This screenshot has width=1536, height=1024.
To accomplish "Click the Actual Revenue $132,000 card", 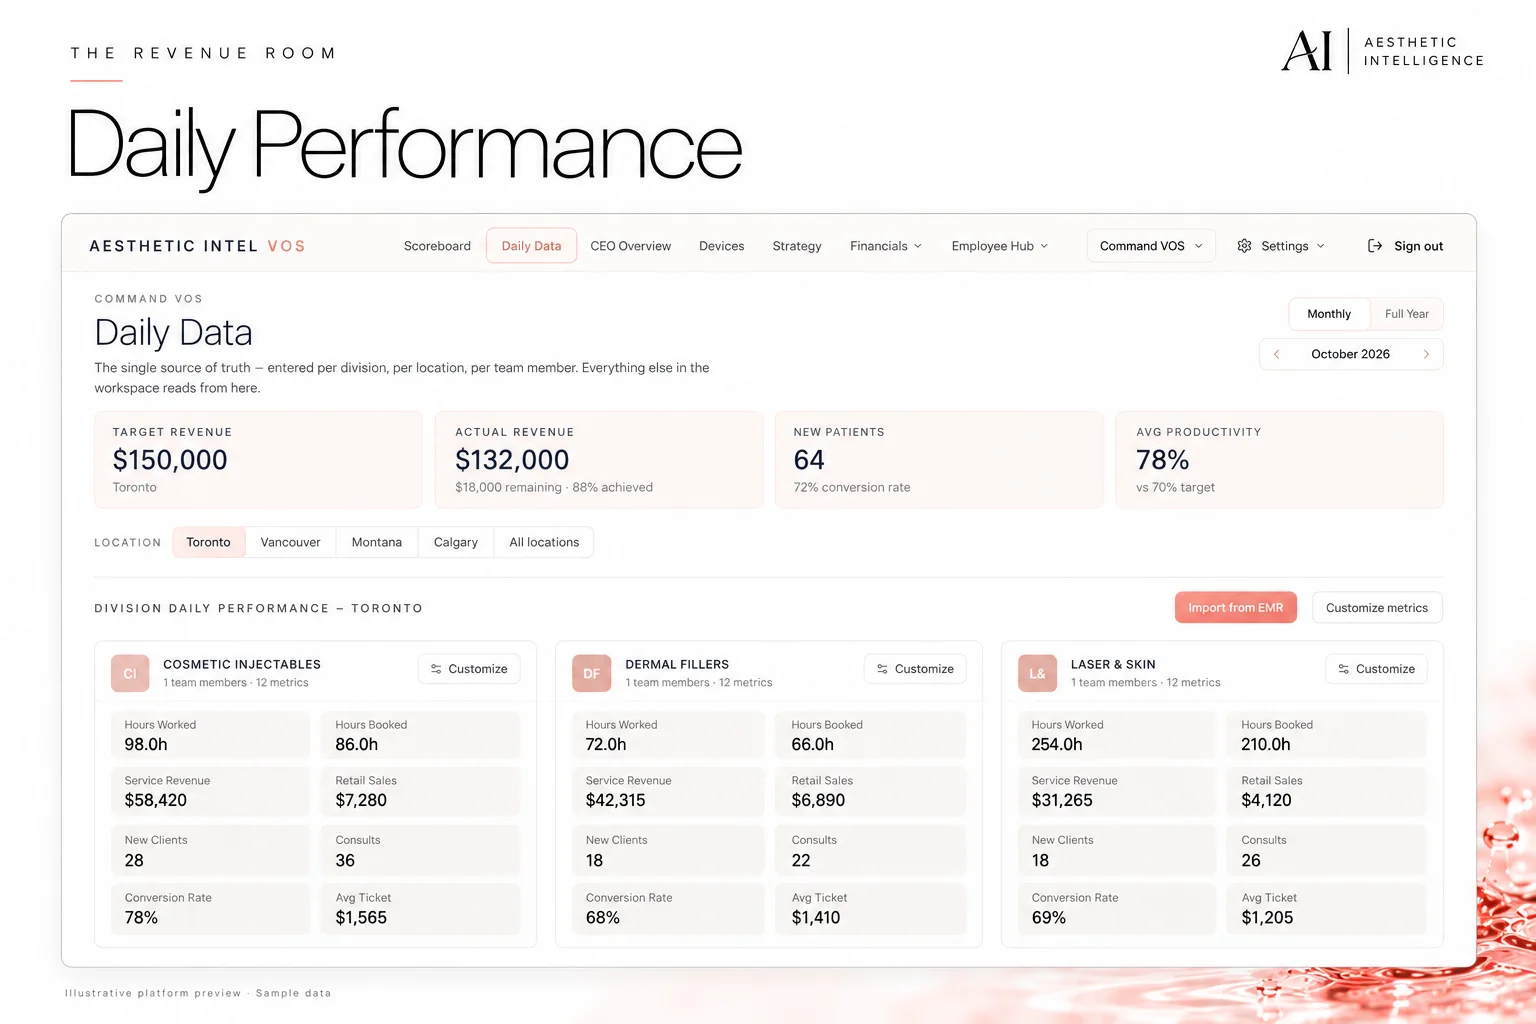I will pos(599,460).
